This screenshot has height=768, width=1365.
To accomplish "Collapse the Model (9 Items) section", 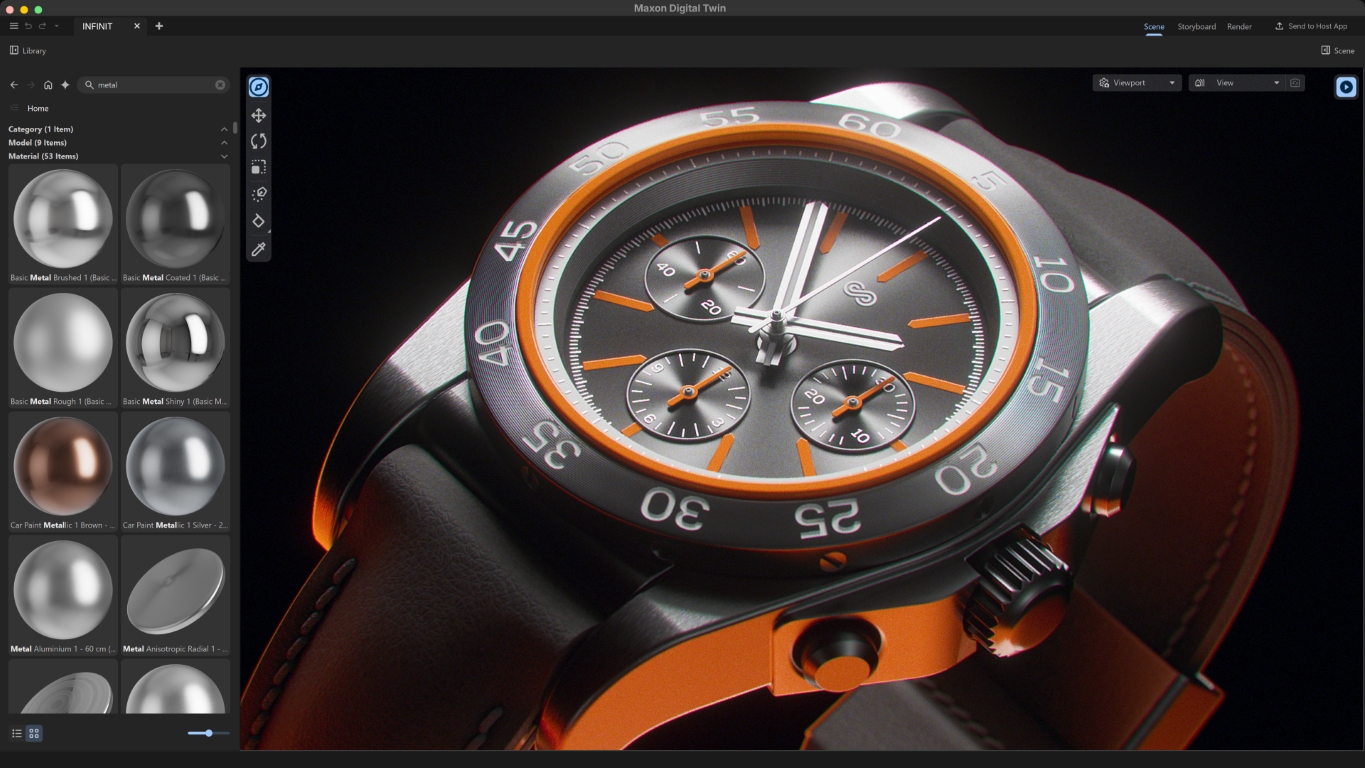I will coord(224,142).
